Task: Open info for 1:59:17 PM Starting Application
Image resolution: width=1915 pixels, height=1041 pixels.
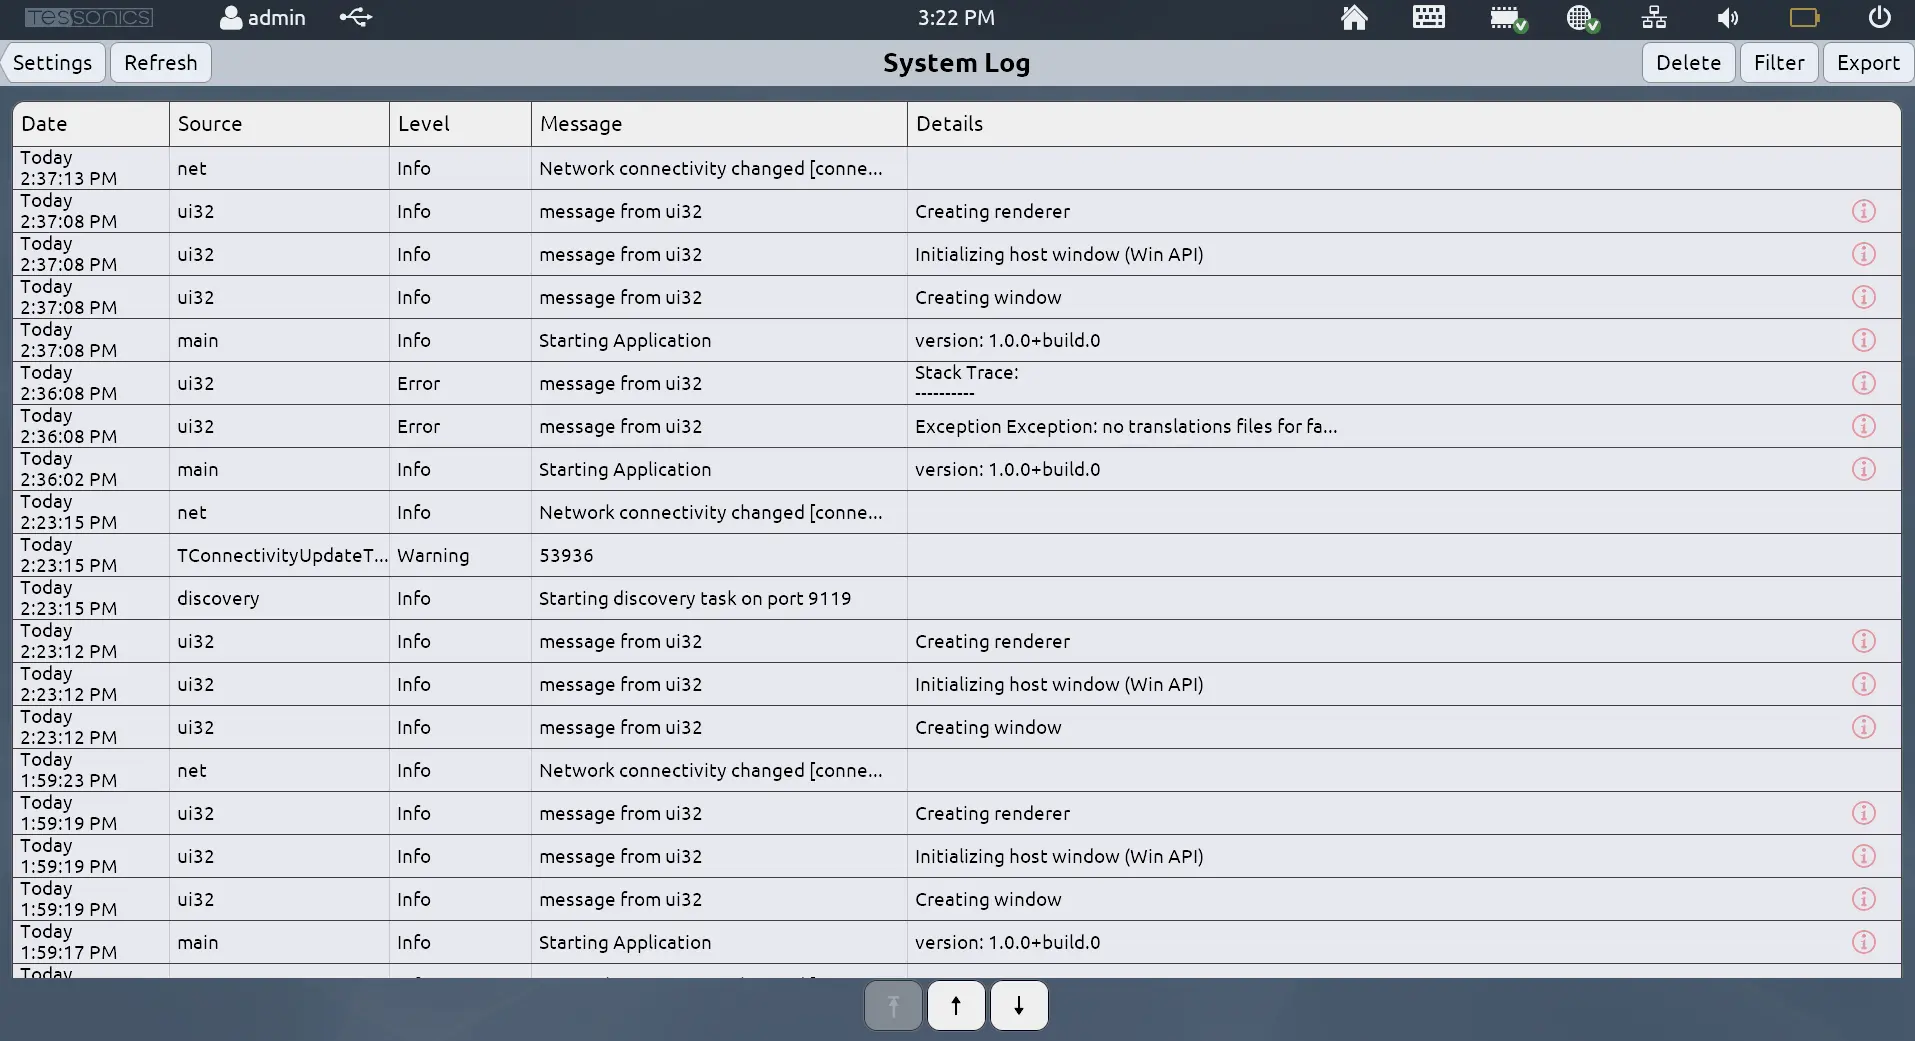Action: pos(1863,942)
